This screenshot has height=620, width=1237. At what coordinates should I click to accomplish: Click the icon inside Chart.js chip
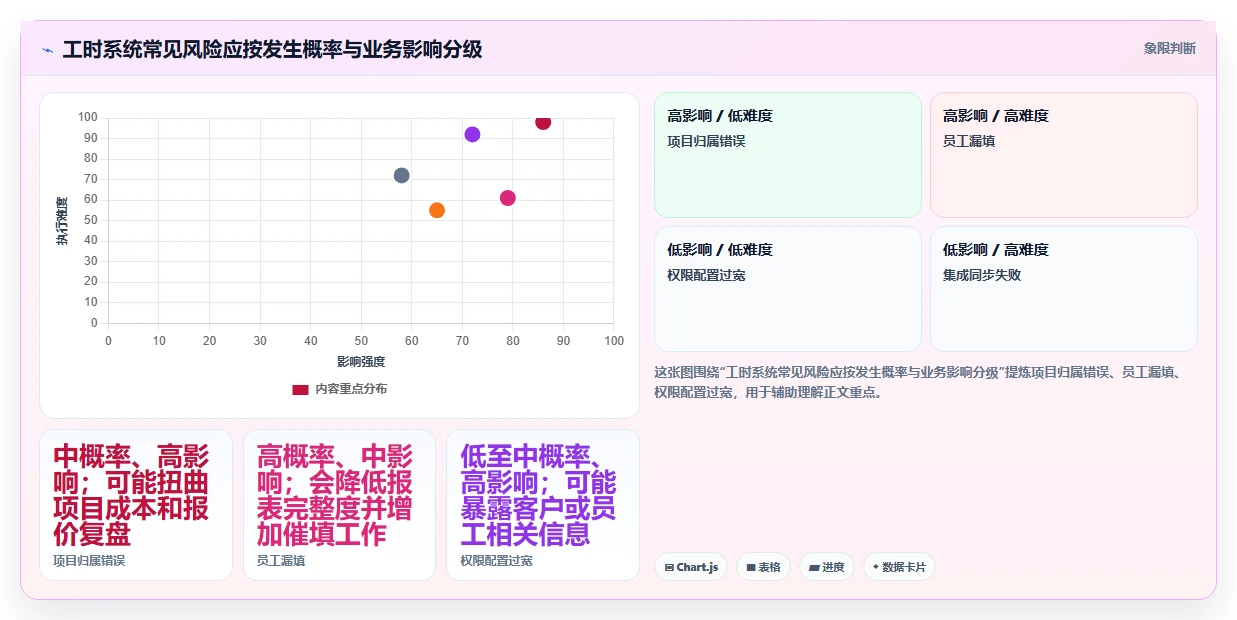click(x=669, y=567)
